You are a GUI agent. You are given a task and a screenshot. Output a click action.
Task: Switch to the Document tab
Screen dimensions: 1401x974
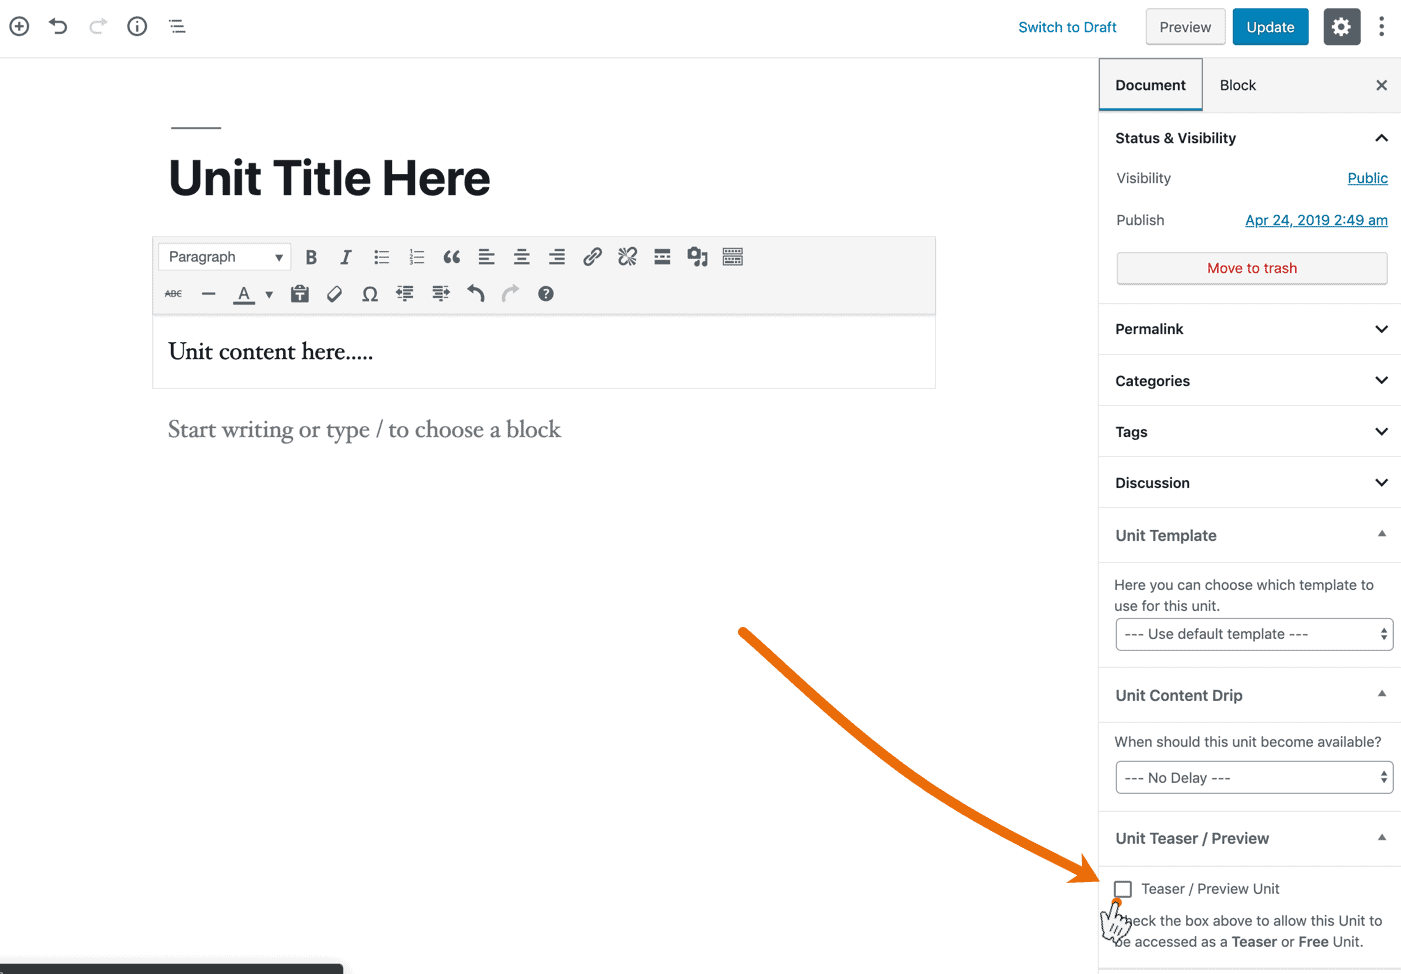pyautogui.click(x=1151, y=85)
